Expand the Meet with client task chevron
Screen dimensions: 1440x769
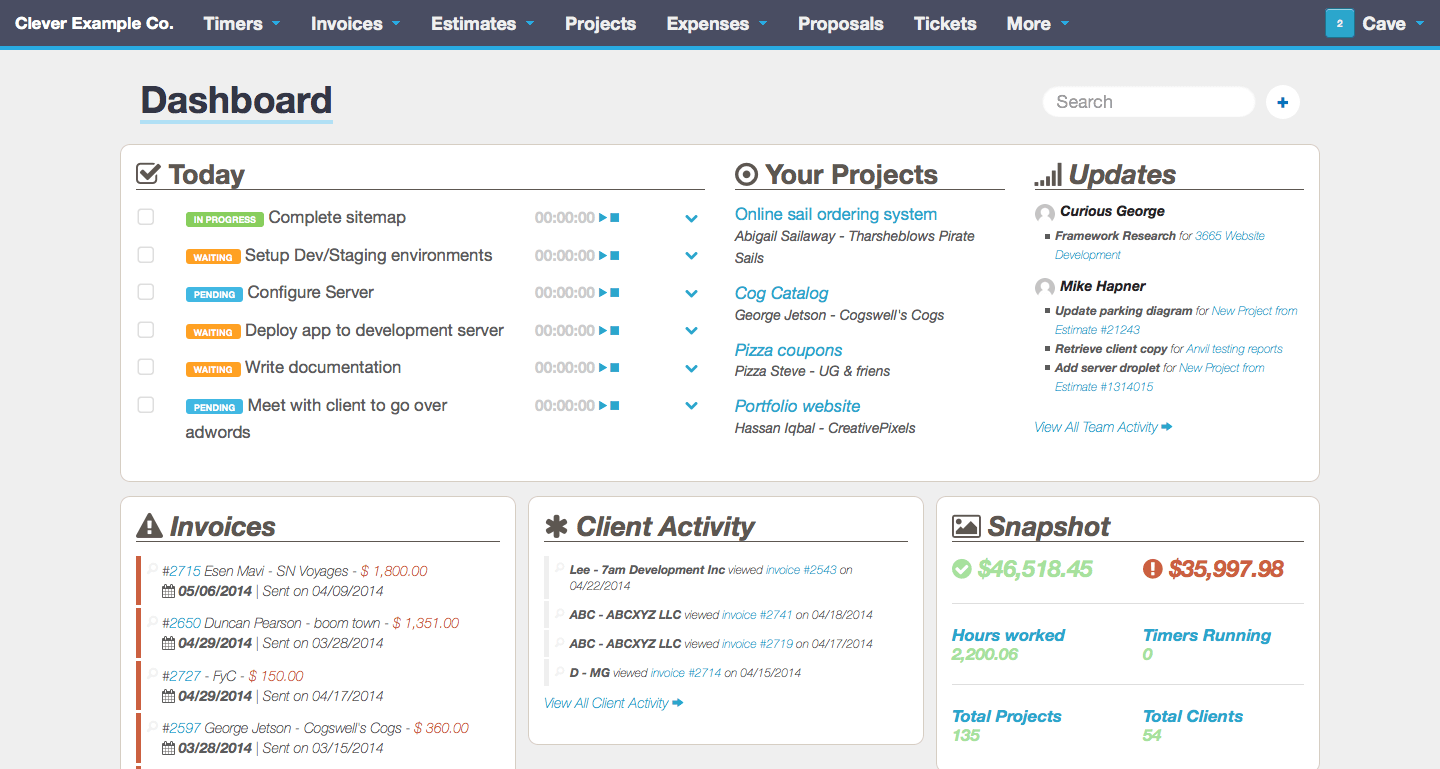(691, 406)
